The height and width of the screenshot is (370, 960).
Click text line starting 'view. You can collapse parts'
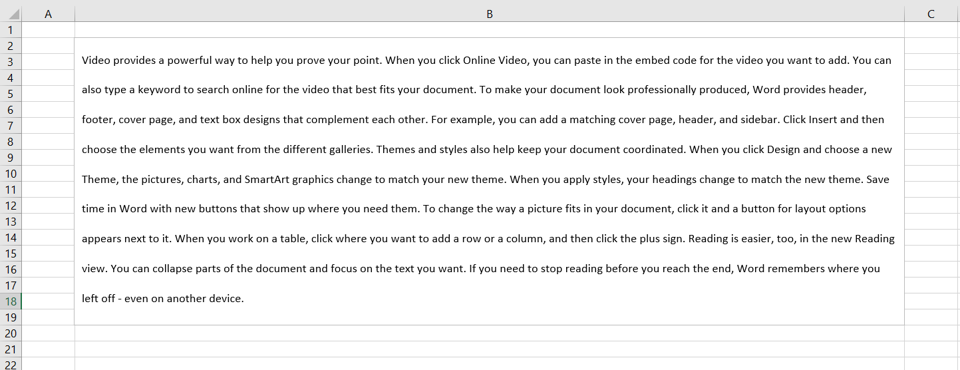pos(481,268)
